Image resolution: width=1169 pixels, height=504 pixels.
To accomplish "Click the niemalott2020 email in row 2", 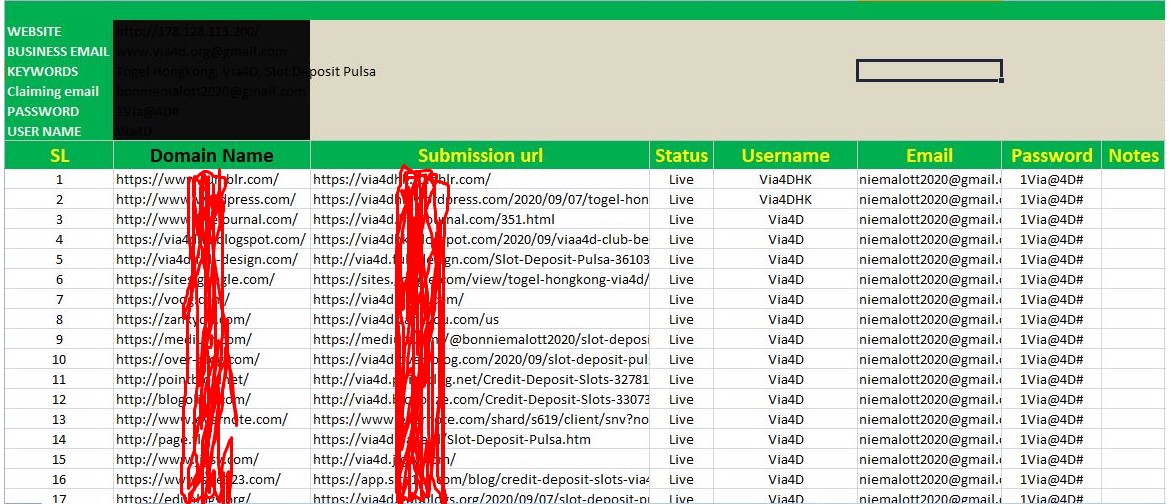I will click(929, 199).
